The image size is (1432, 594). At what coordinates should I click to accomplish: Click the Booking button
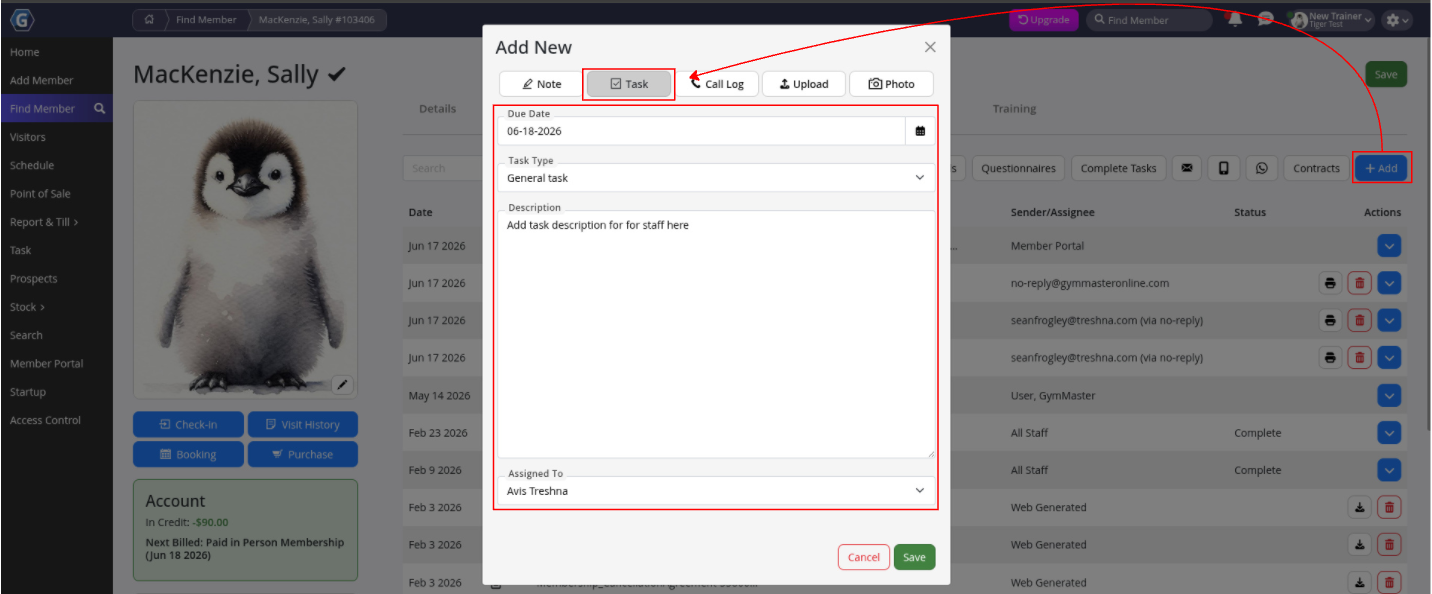pos(188,454)
